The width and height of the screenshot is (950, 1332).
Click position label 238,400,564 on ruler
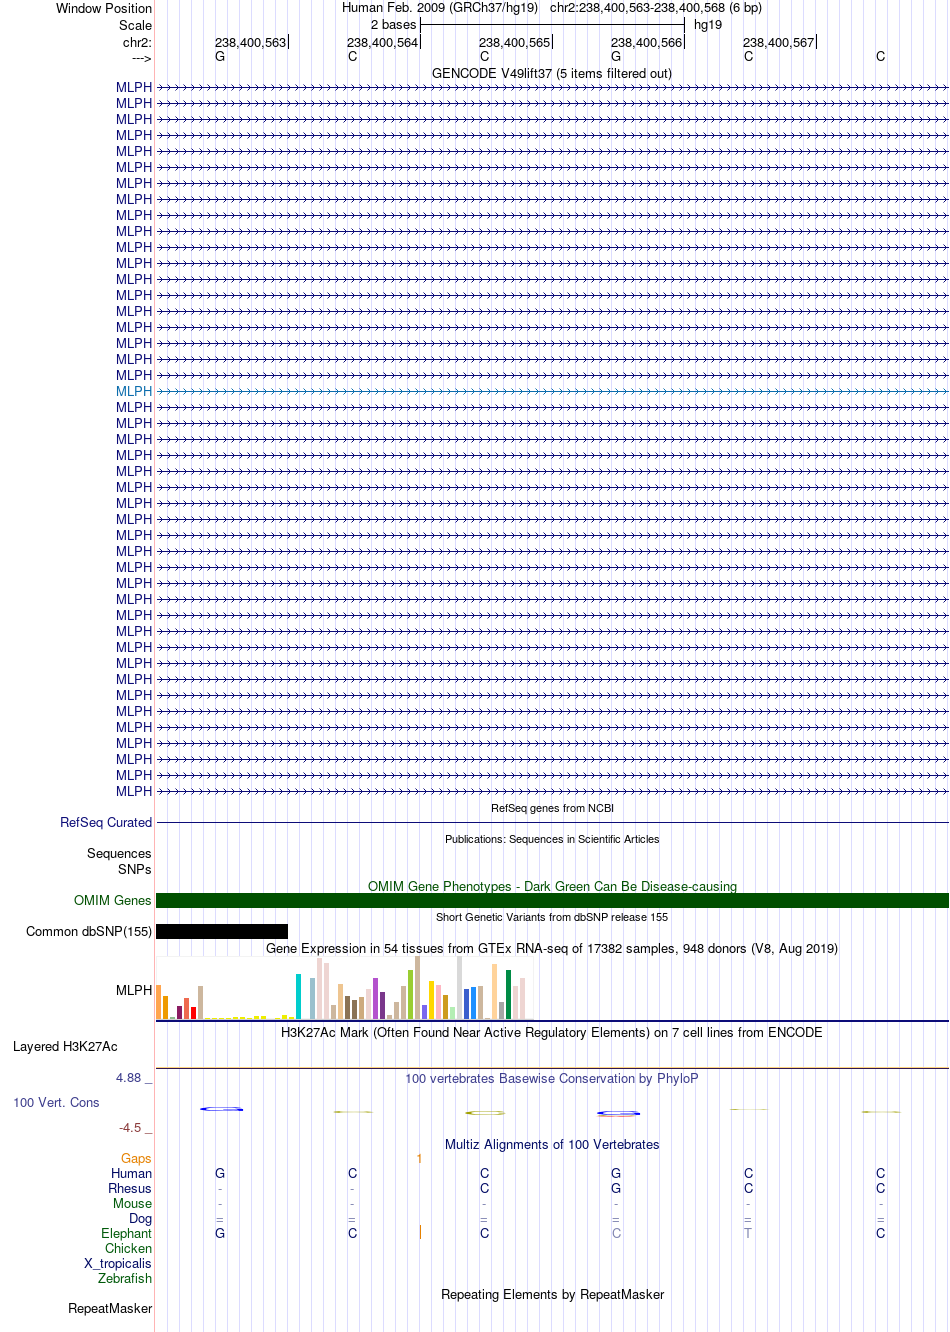click(382, 42)
